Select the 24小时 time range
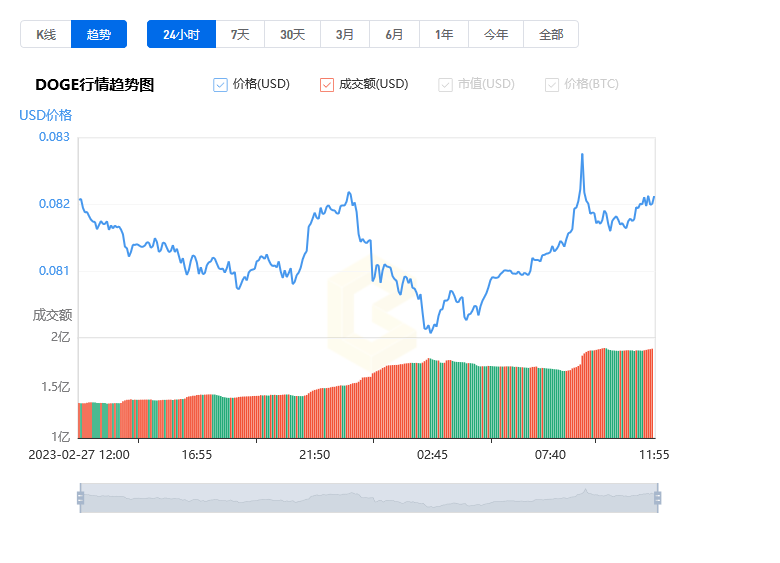Viewport: 780px width, 563px height. [182, 34]
